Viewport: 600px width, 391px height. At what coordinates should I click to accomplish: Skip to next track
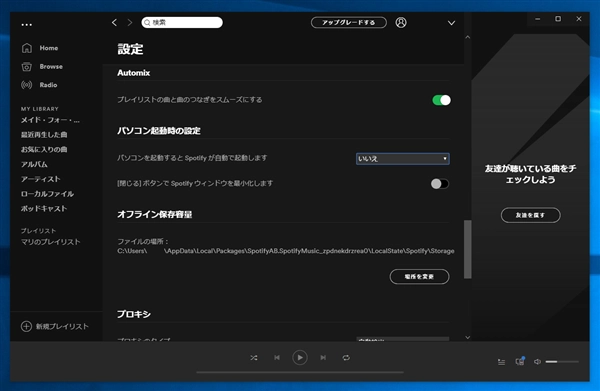tap(323, 358)
